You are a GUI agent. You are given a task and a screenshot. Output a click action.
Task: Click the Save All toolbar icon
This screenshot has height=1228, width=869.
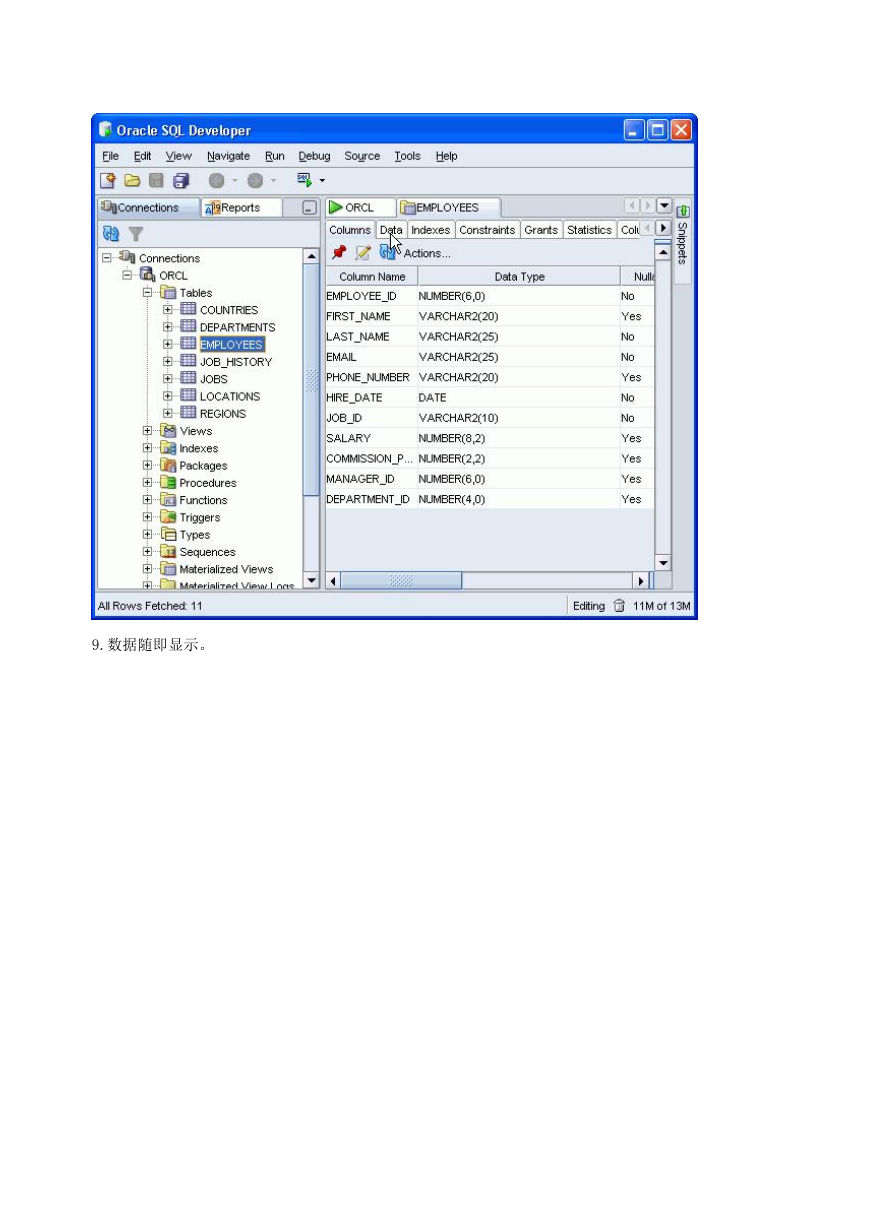tap(181, 181)
